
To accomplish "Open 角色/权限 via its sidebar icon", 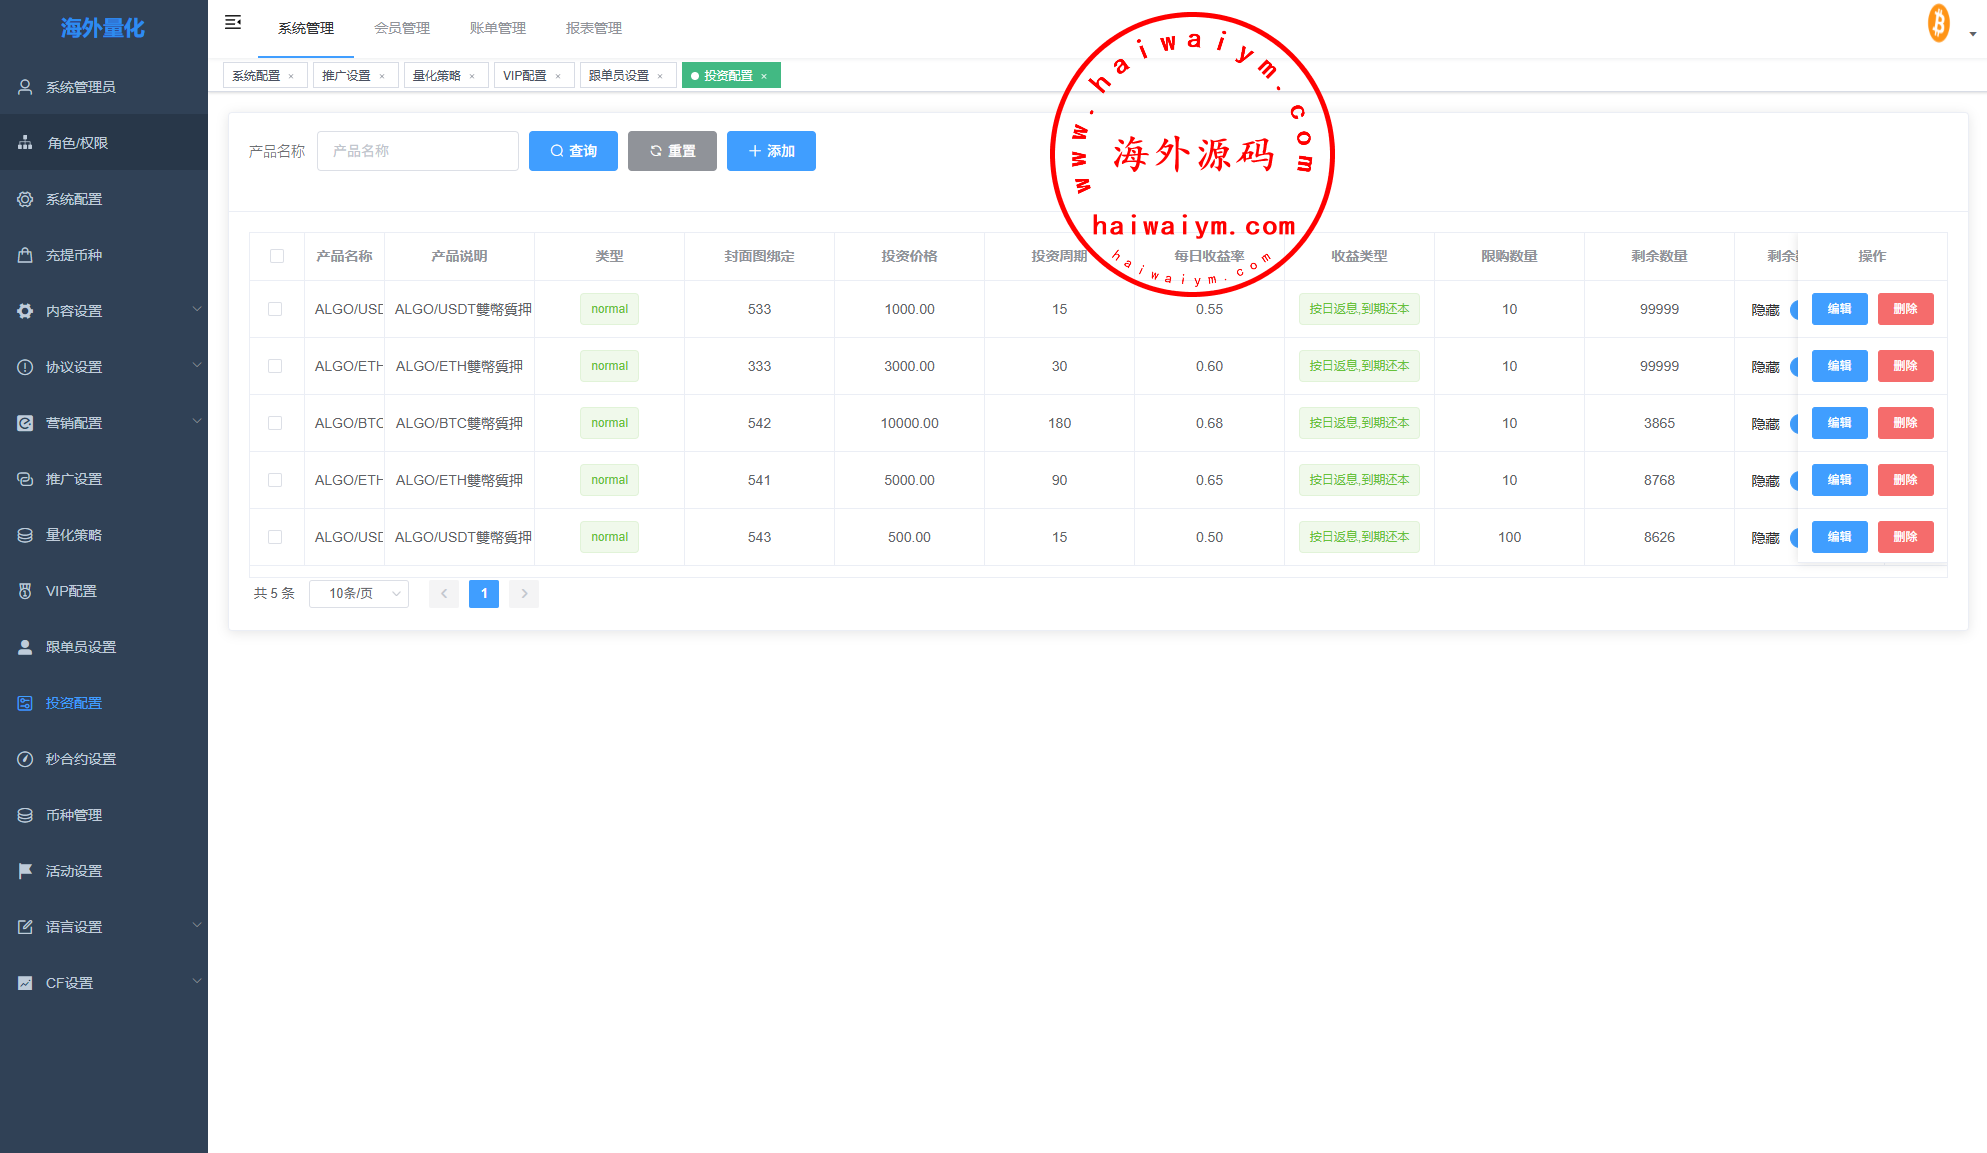I will point(25,143).
